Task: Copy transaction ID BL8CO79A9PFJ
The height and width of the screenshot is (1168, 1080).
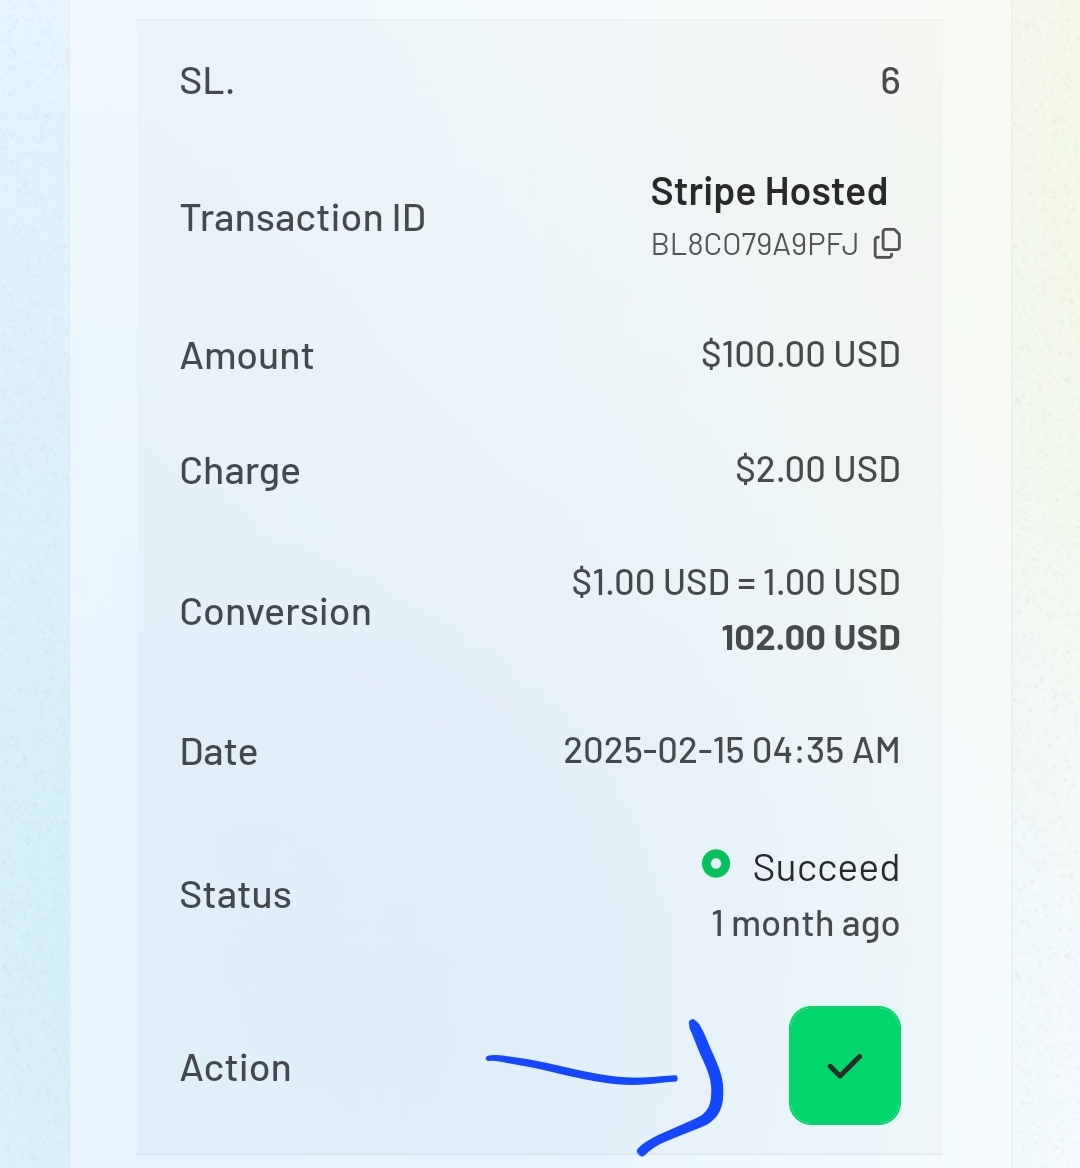Action: 887,244
